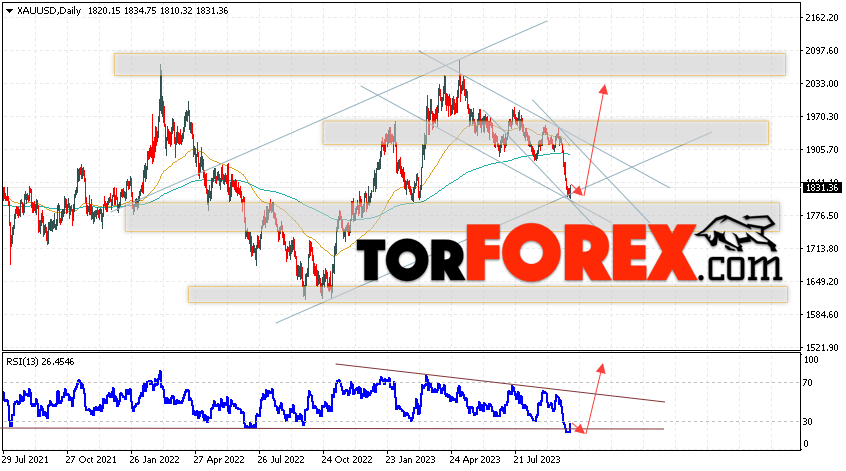Click the date label 27 Apr 2022
The image size is (846, 471).
tap(219, 460)
